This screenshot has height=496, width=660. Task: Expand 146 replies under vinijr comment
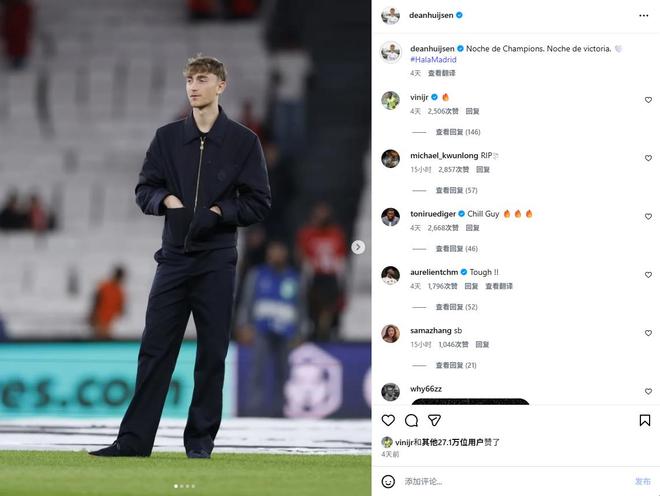[458, 132]
